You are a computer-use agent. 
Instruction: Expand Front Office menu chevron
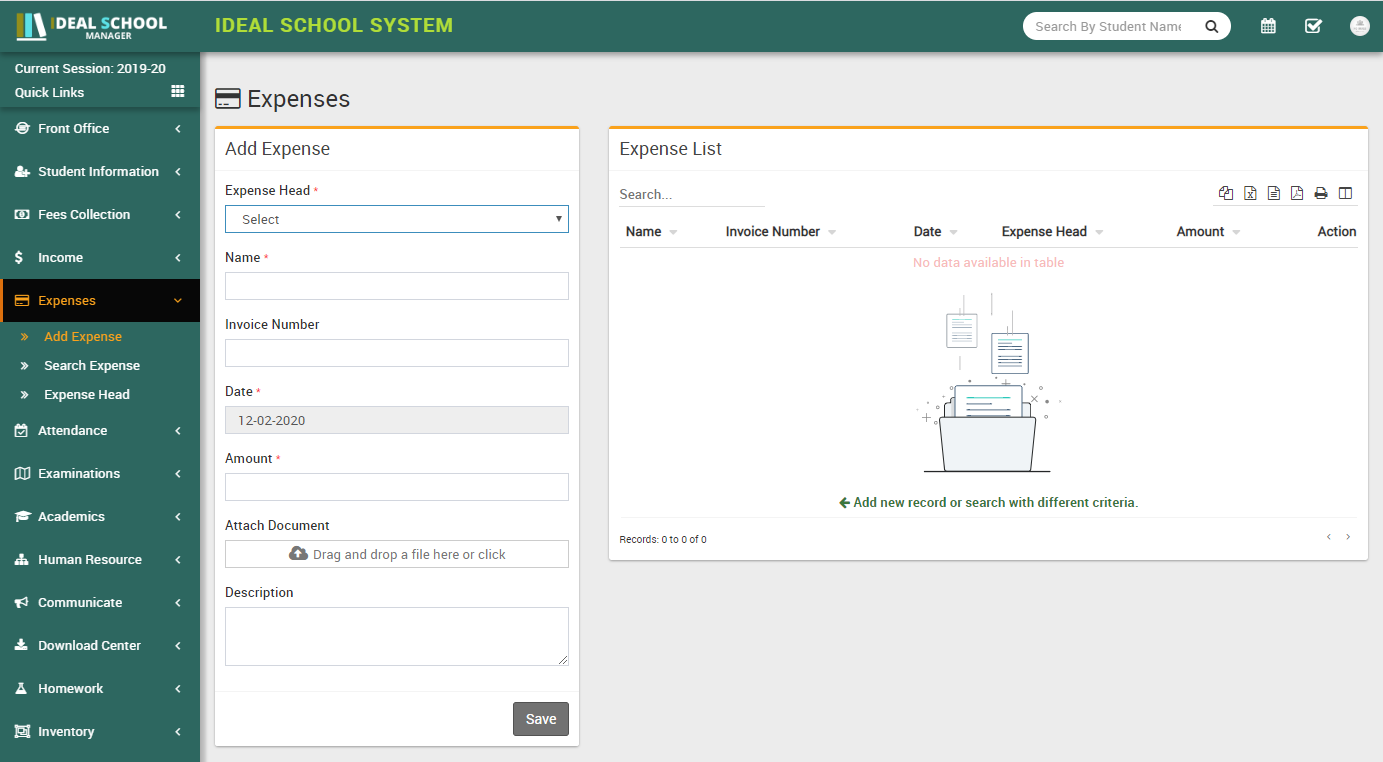click(x=178, y=129)
